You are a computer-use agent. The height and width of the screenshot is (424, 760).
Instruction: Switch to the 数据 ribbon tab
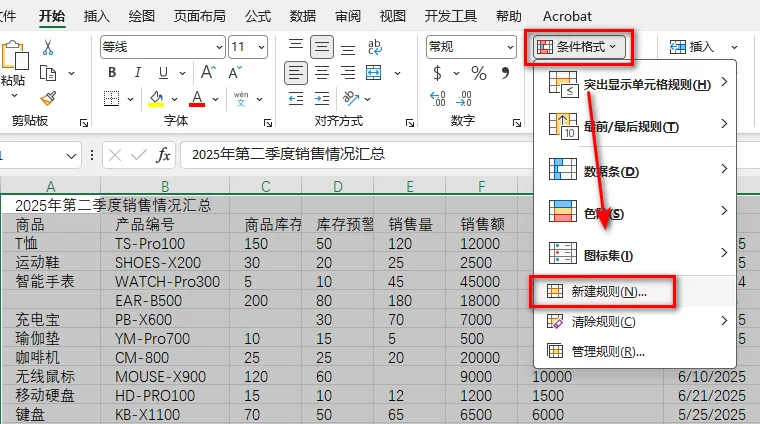[302, 16]
